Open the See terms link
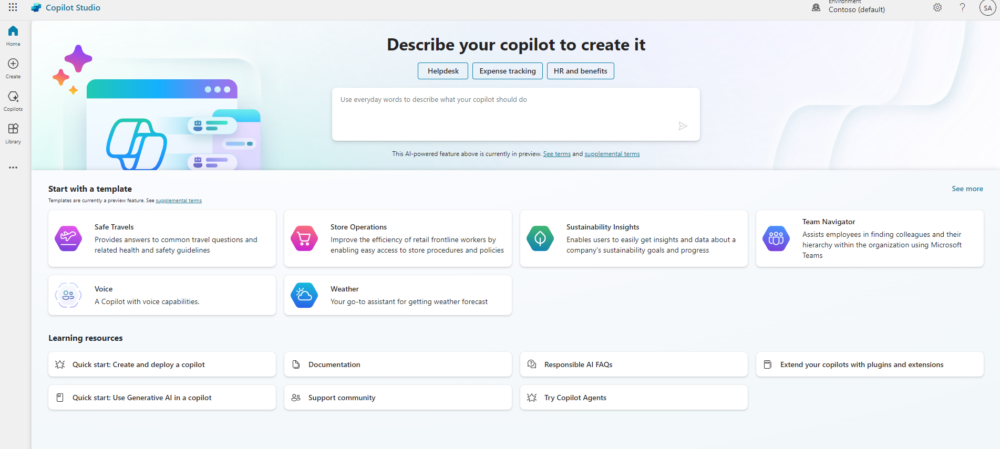Screen dimensions: 1000x449 (x=557, y=154)
